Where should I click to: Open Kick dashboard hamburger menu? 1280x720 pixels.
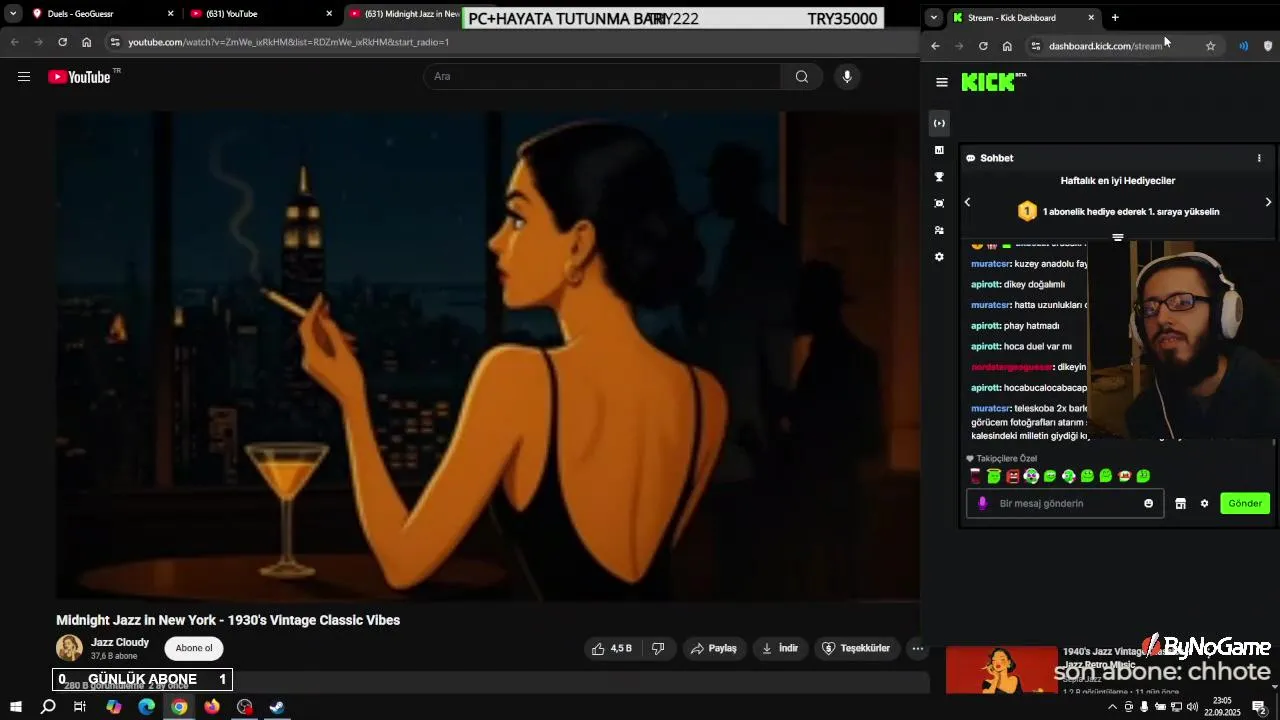941,82
